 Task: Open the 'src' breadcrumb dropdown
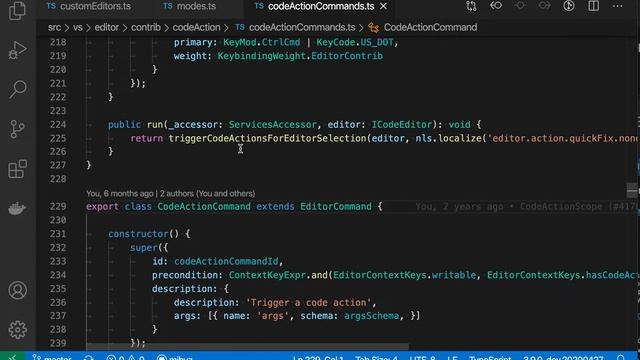coord(54,27)
